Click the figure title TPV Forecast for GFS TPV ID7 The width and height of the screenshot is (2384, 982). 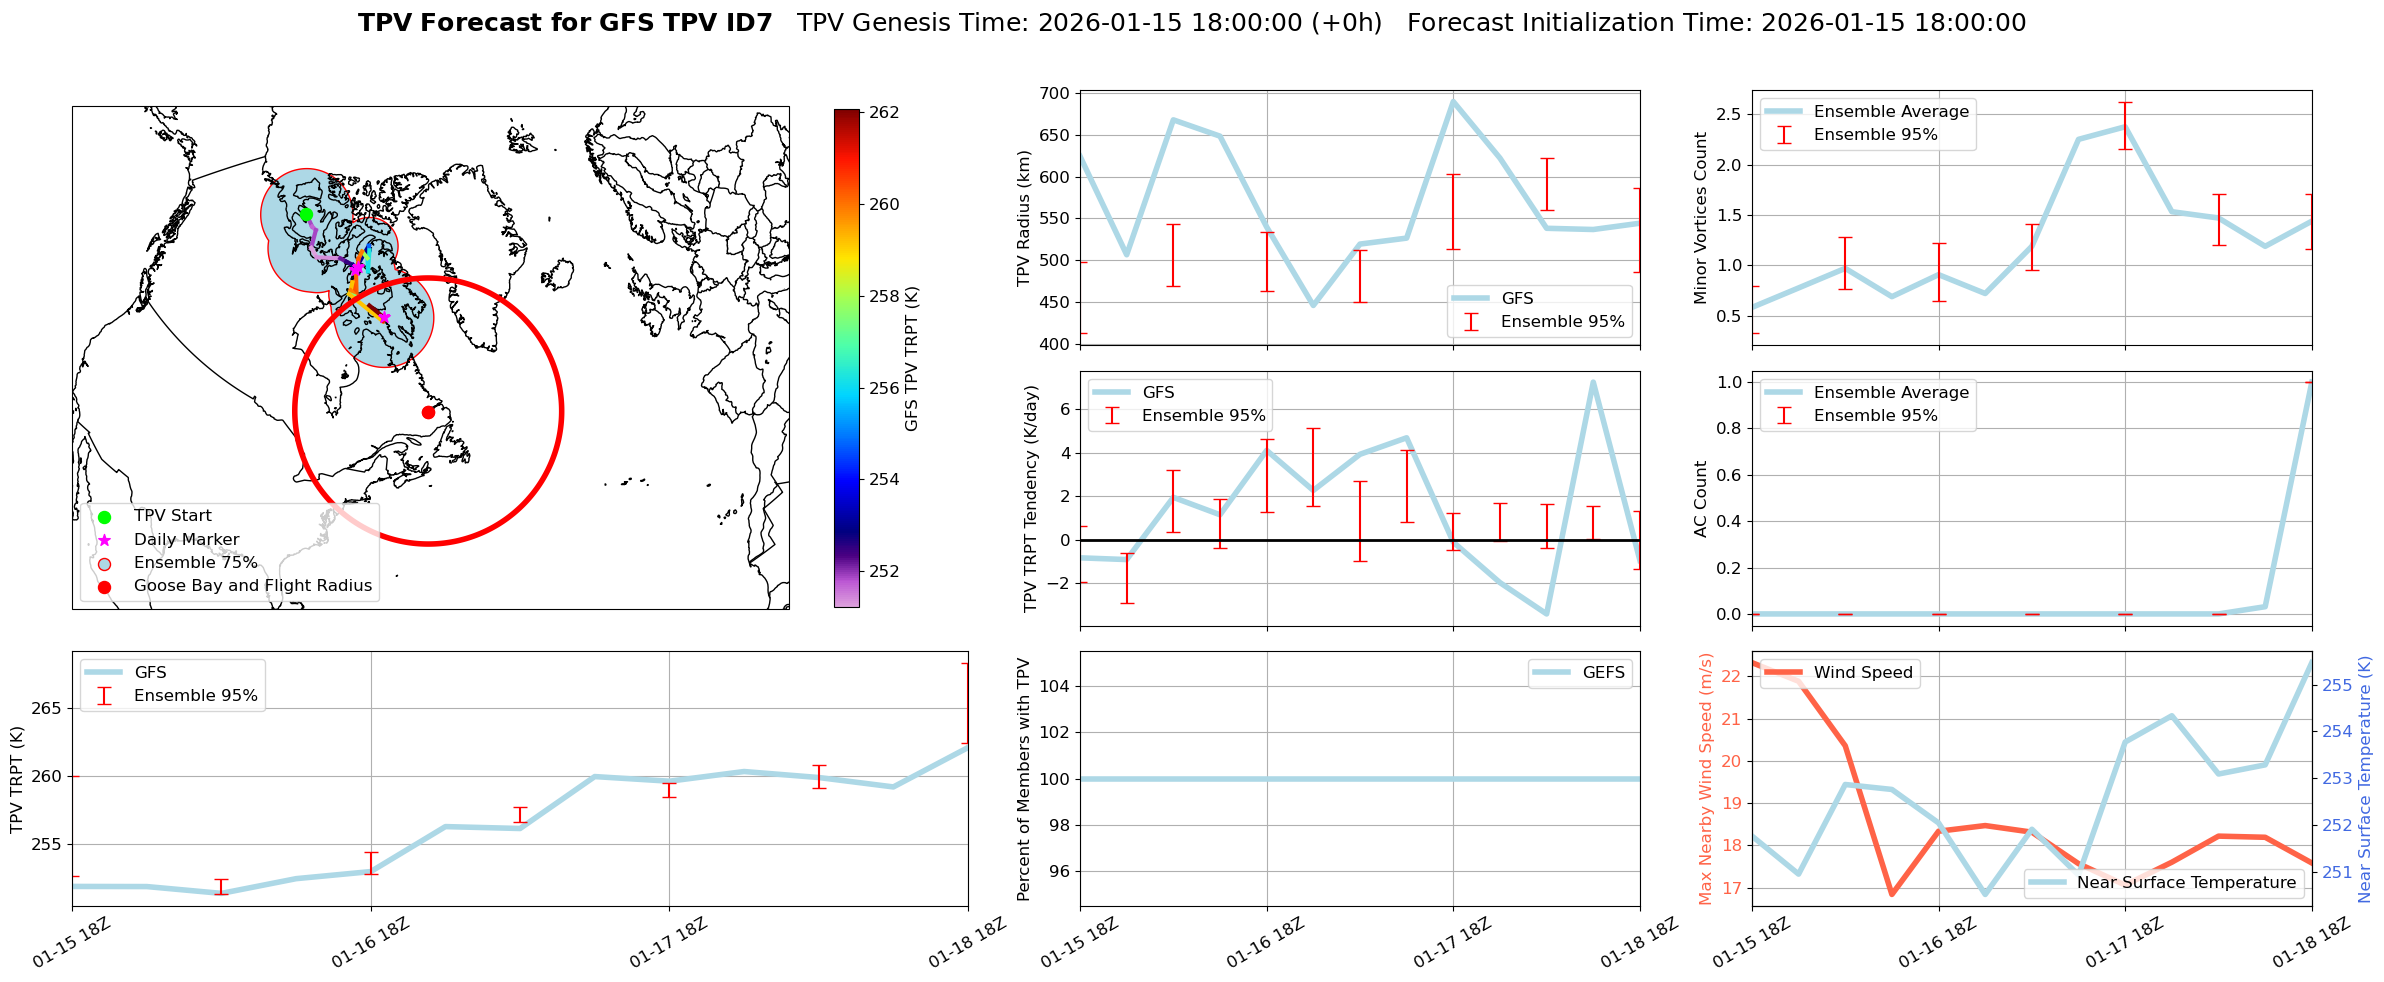tap(565, 23)
